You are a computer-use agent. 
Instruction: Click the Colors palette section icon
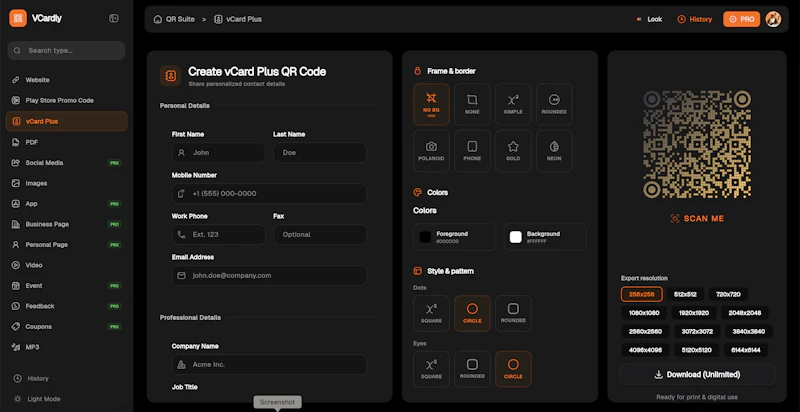pyautogui.click(x=417, y=192)
